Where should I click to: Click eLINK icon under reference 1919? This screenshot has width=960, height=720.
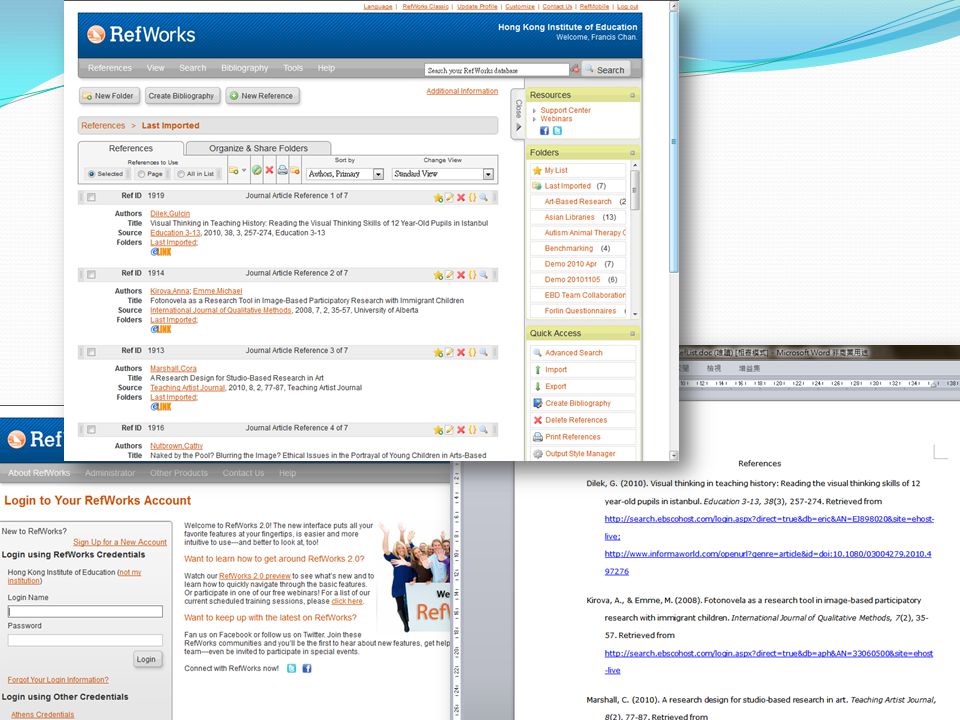tap(161, 252)
